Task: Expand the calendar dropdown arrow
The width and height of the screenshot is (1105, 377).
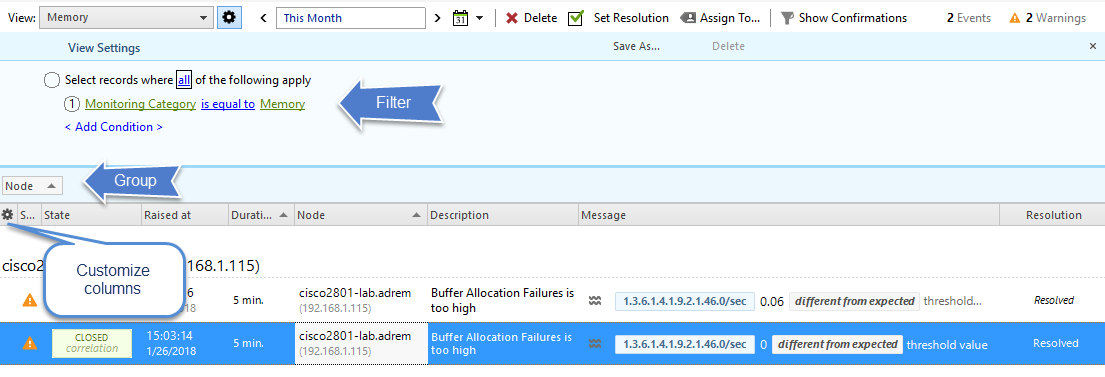Action: click(480, 18)
